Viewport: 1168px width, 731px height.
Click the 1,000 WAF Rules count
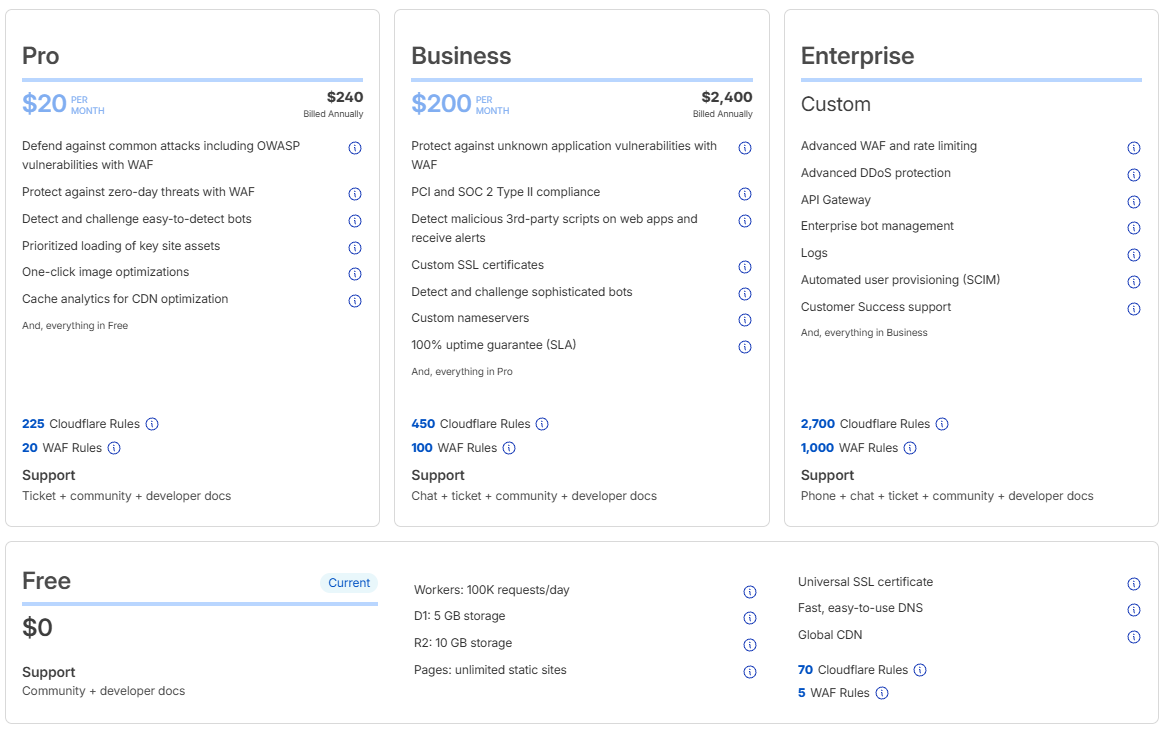point(817,448)
